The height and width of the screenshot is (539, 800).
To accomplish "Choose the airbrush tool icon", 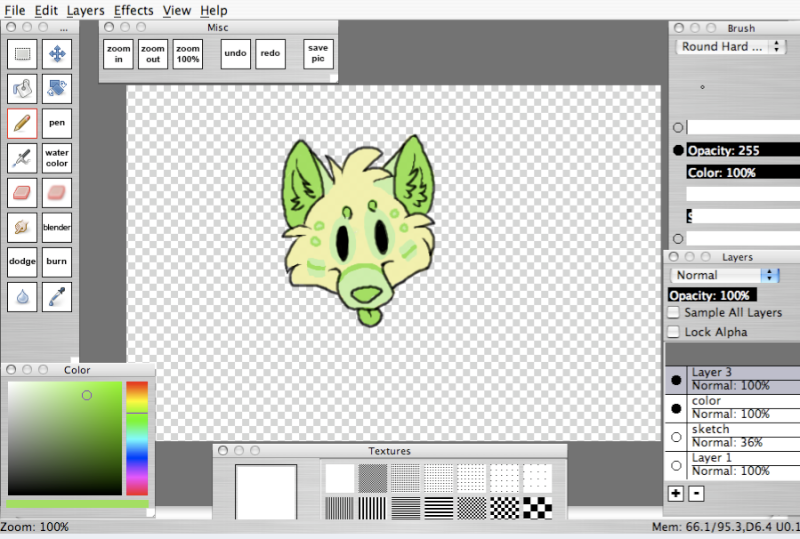I will (x=22, y=158).
